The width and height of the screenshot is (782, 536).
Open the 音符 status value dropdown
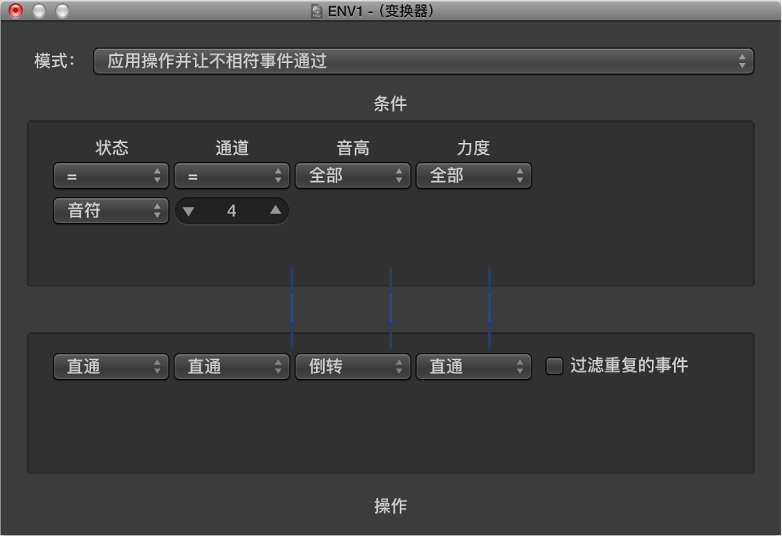(111, 211)
